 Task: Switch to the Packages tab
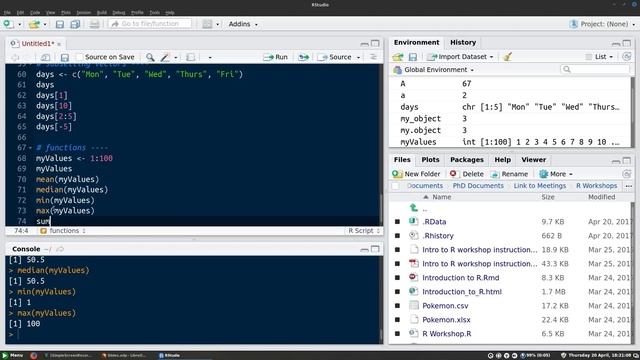click(x=467, y=160)
